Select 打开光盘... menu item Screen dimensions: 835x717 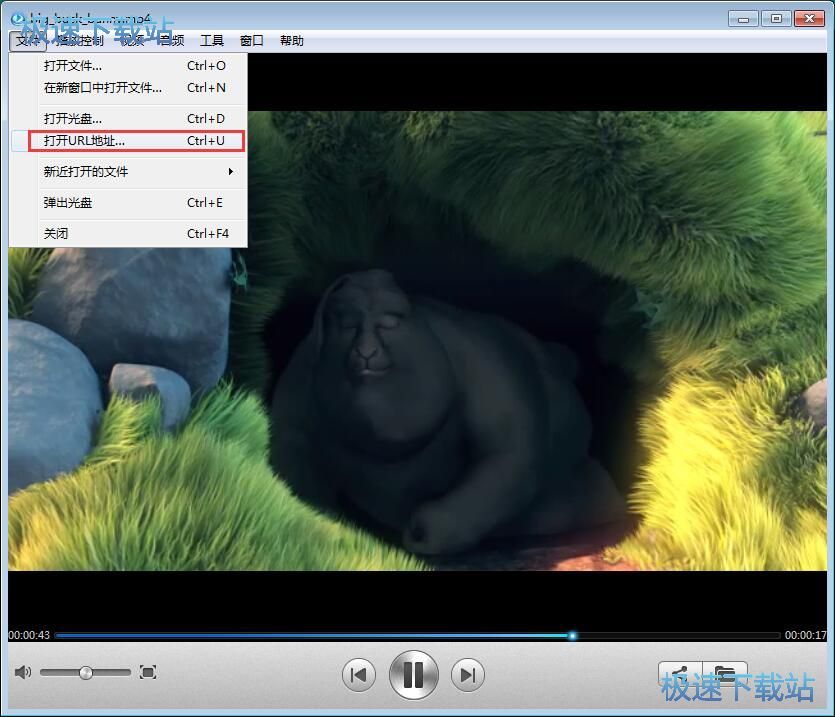(128, 118)
